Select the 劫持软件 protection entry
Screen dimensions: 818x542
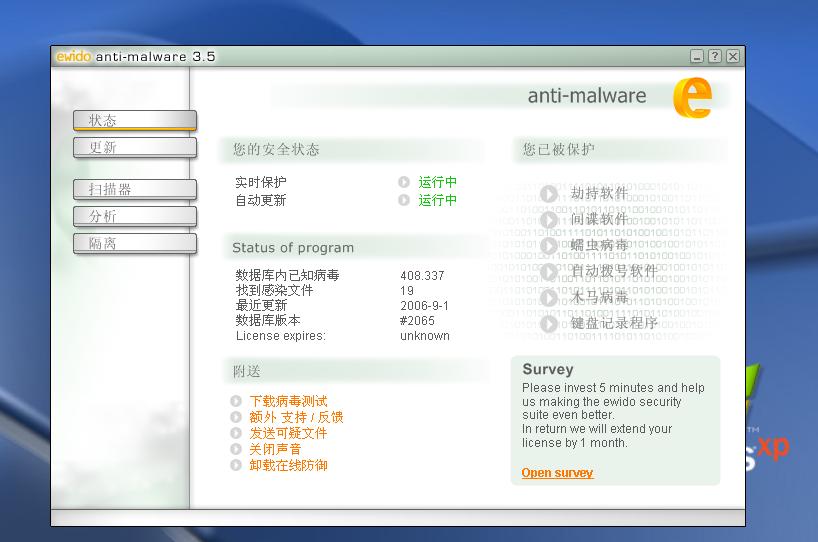pyautogui.click(x=599, y=193)
